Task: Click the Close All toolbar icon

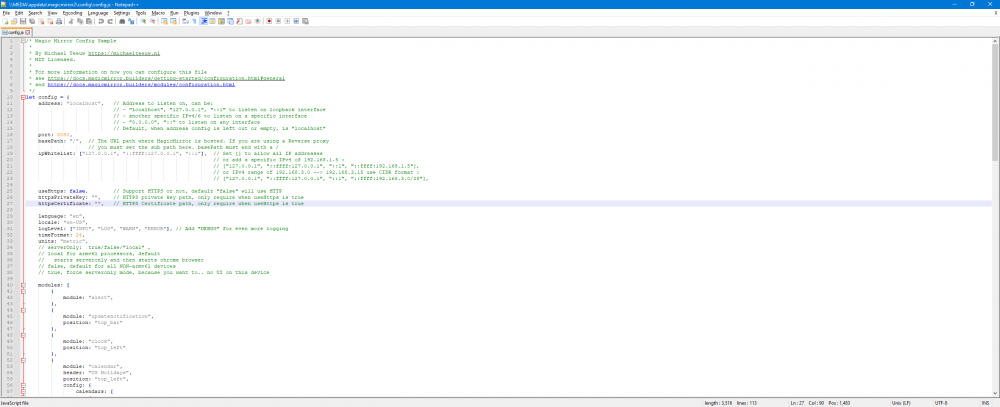Action: [50, 21]
